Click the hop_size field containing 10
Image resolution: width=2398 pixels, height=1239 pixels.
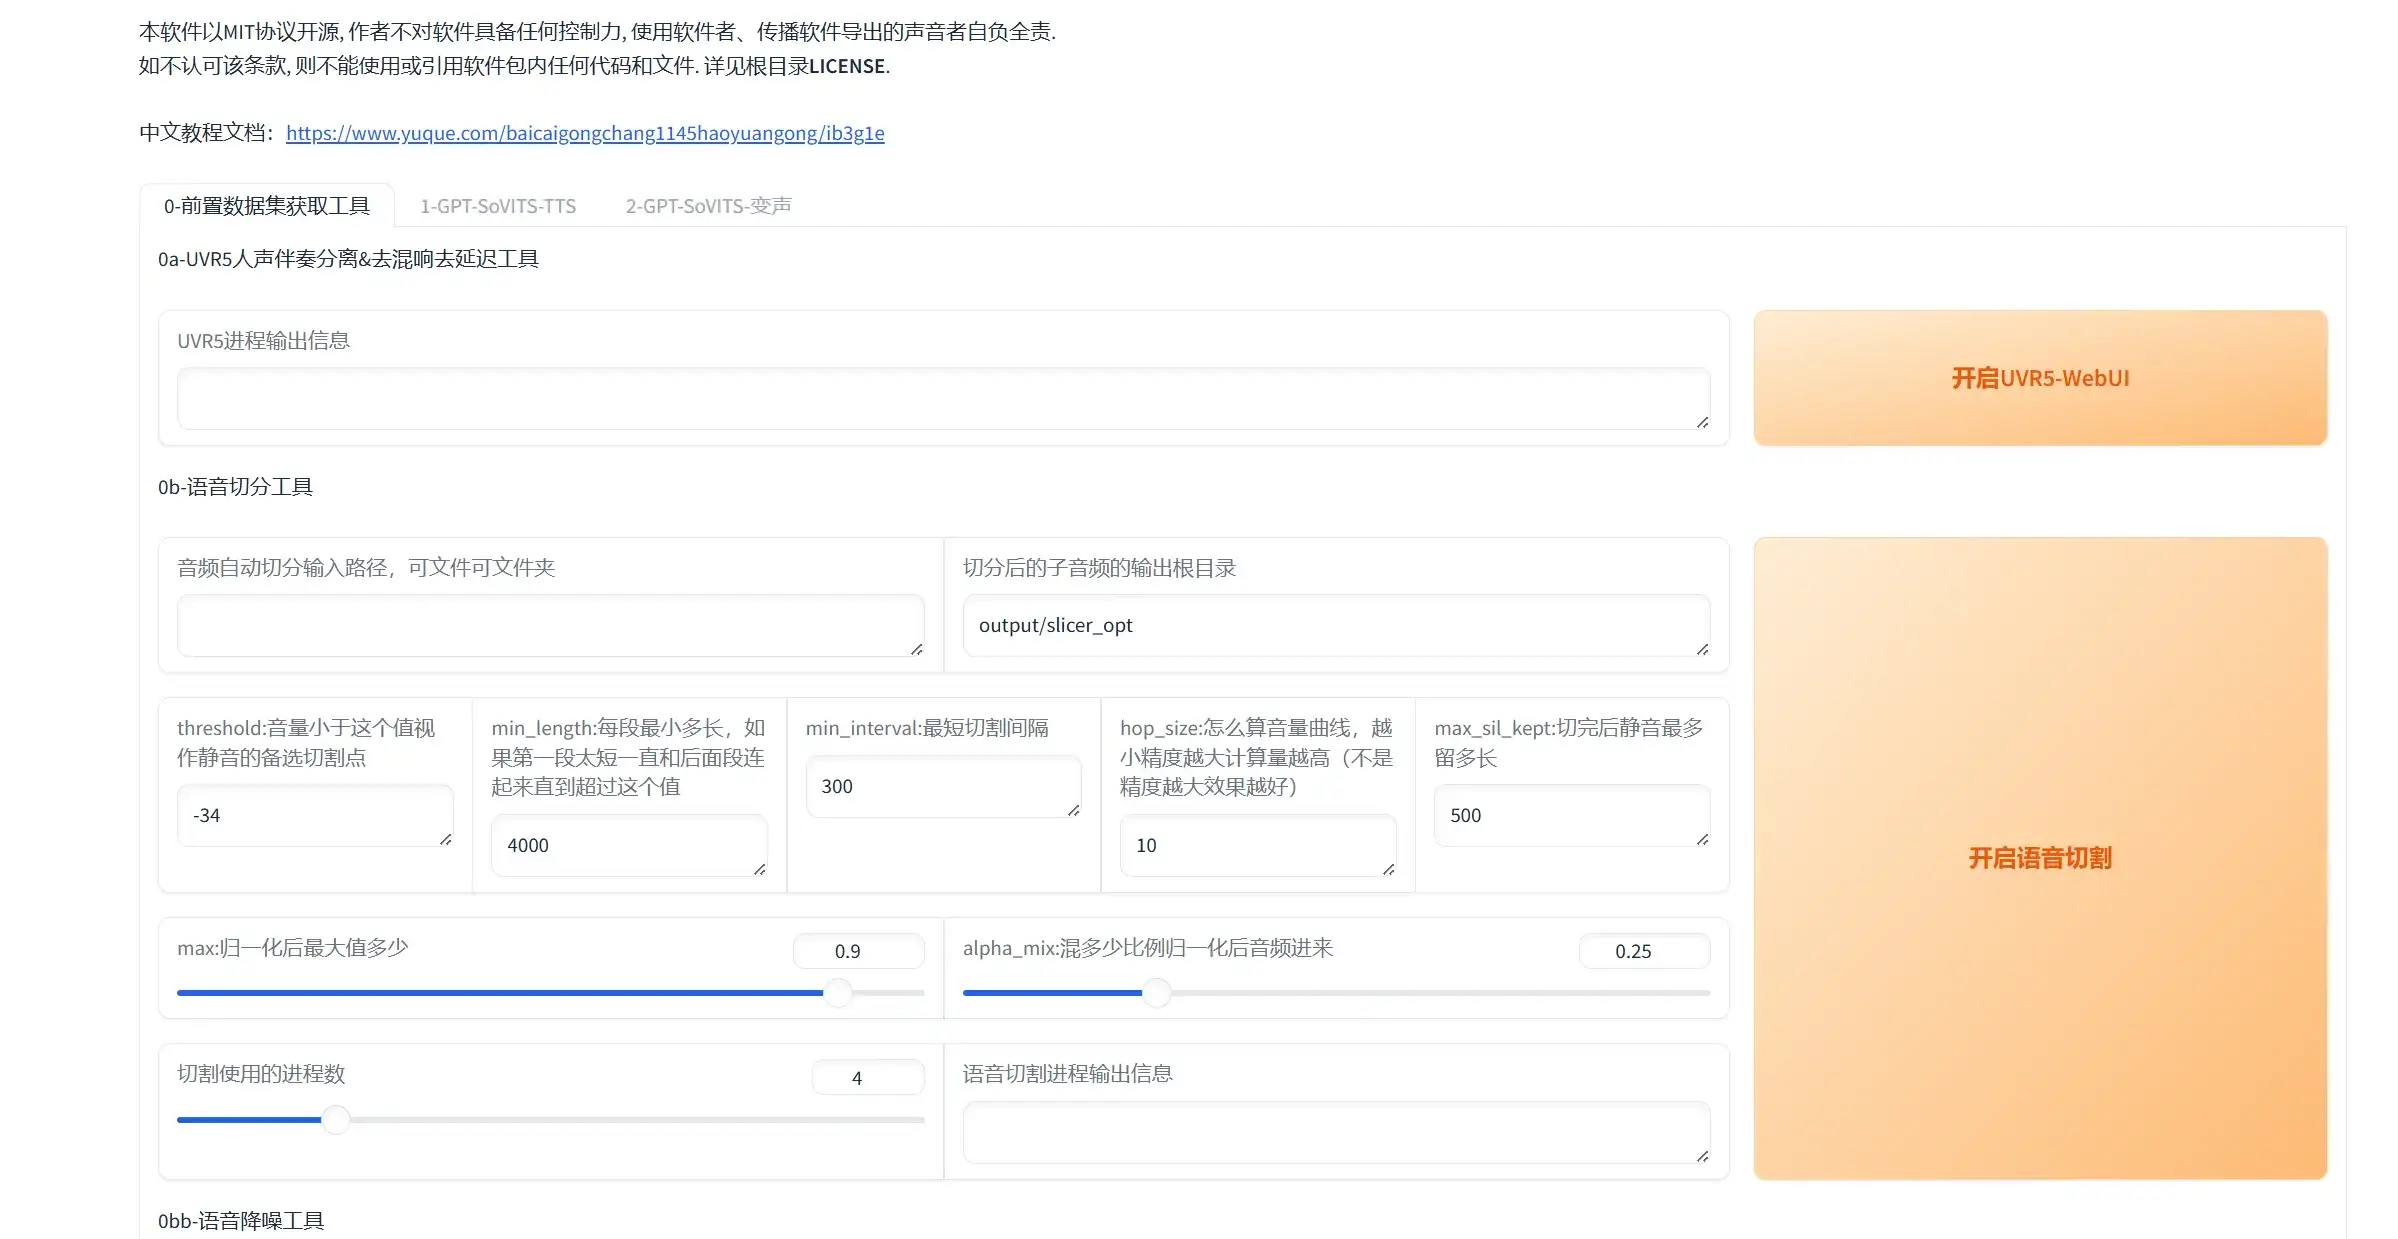1257,845
